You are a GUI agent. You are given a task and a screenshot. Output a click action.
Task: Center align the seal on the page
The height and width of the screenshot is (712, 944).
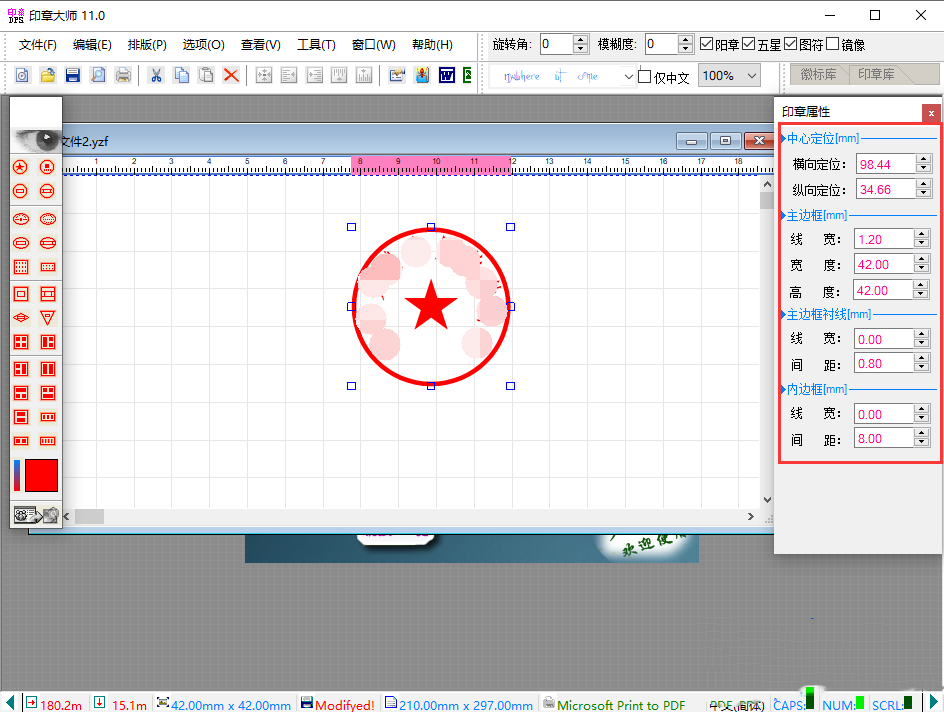pos(264,75)
